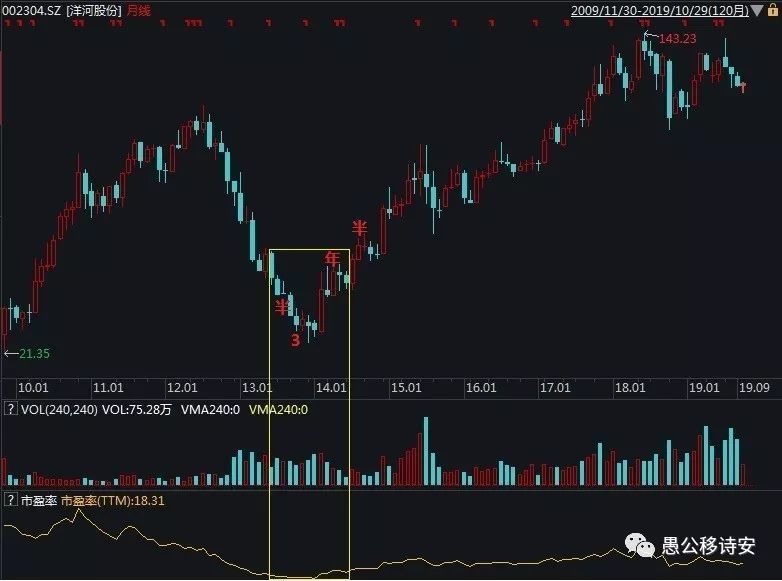The image size is (782, 581).
Task: Click the 愚公移诗安 watermark text
Action: (708, 546)
